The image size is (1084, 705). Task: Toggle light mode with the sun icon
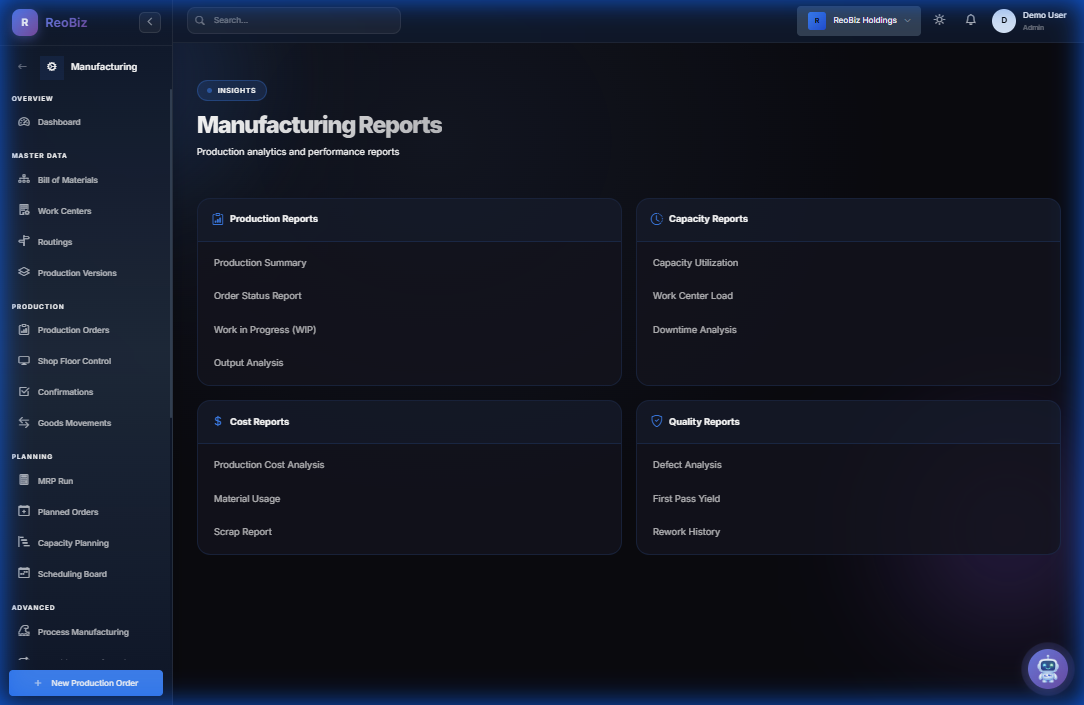939,19
